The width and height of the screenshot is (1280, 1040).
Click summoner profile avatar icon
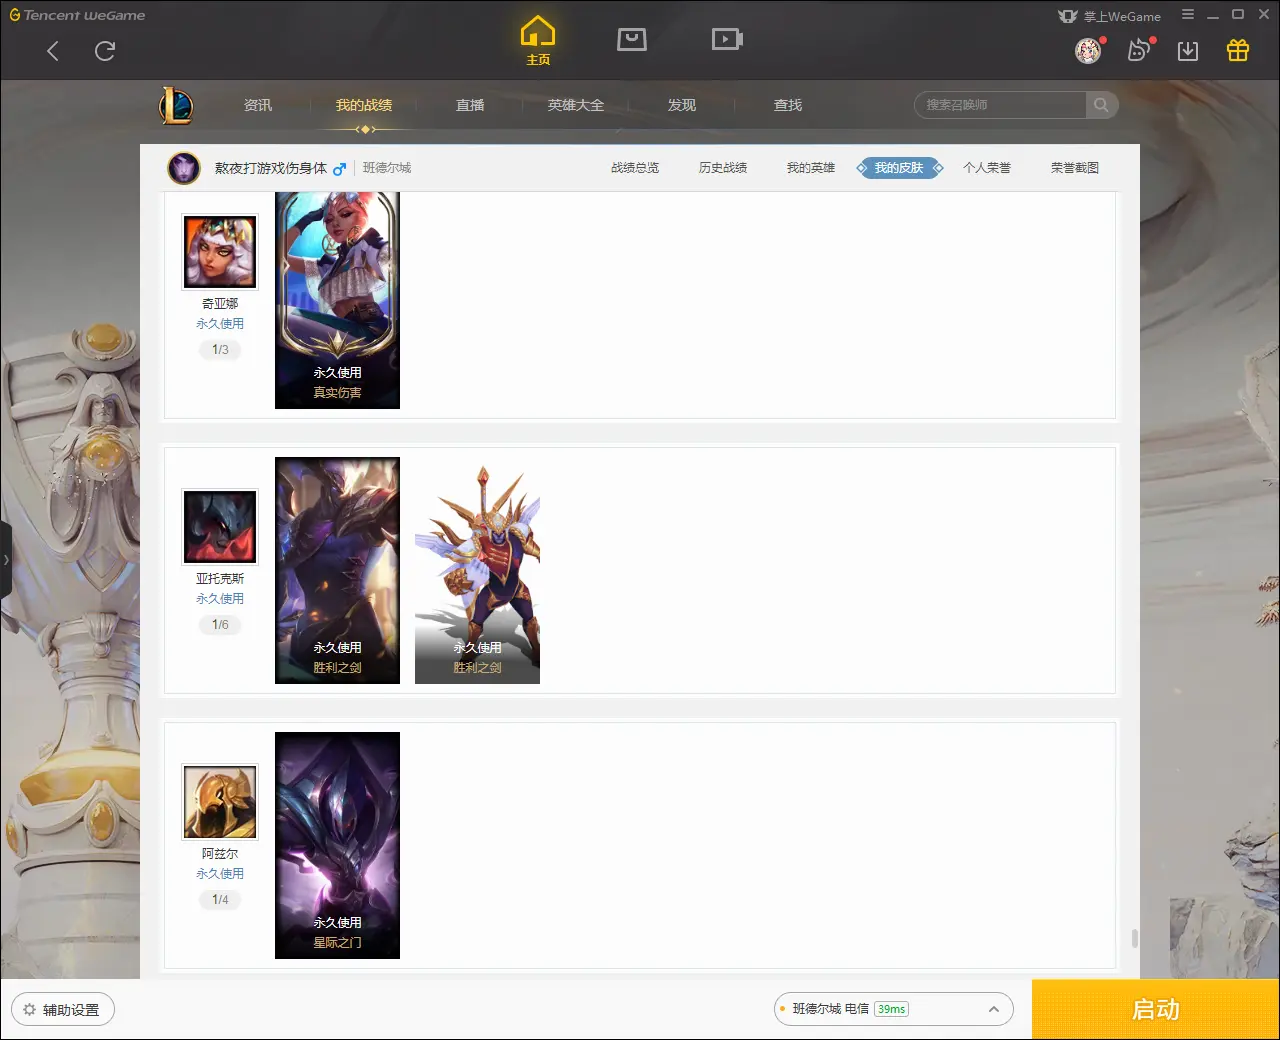[184, 168]
